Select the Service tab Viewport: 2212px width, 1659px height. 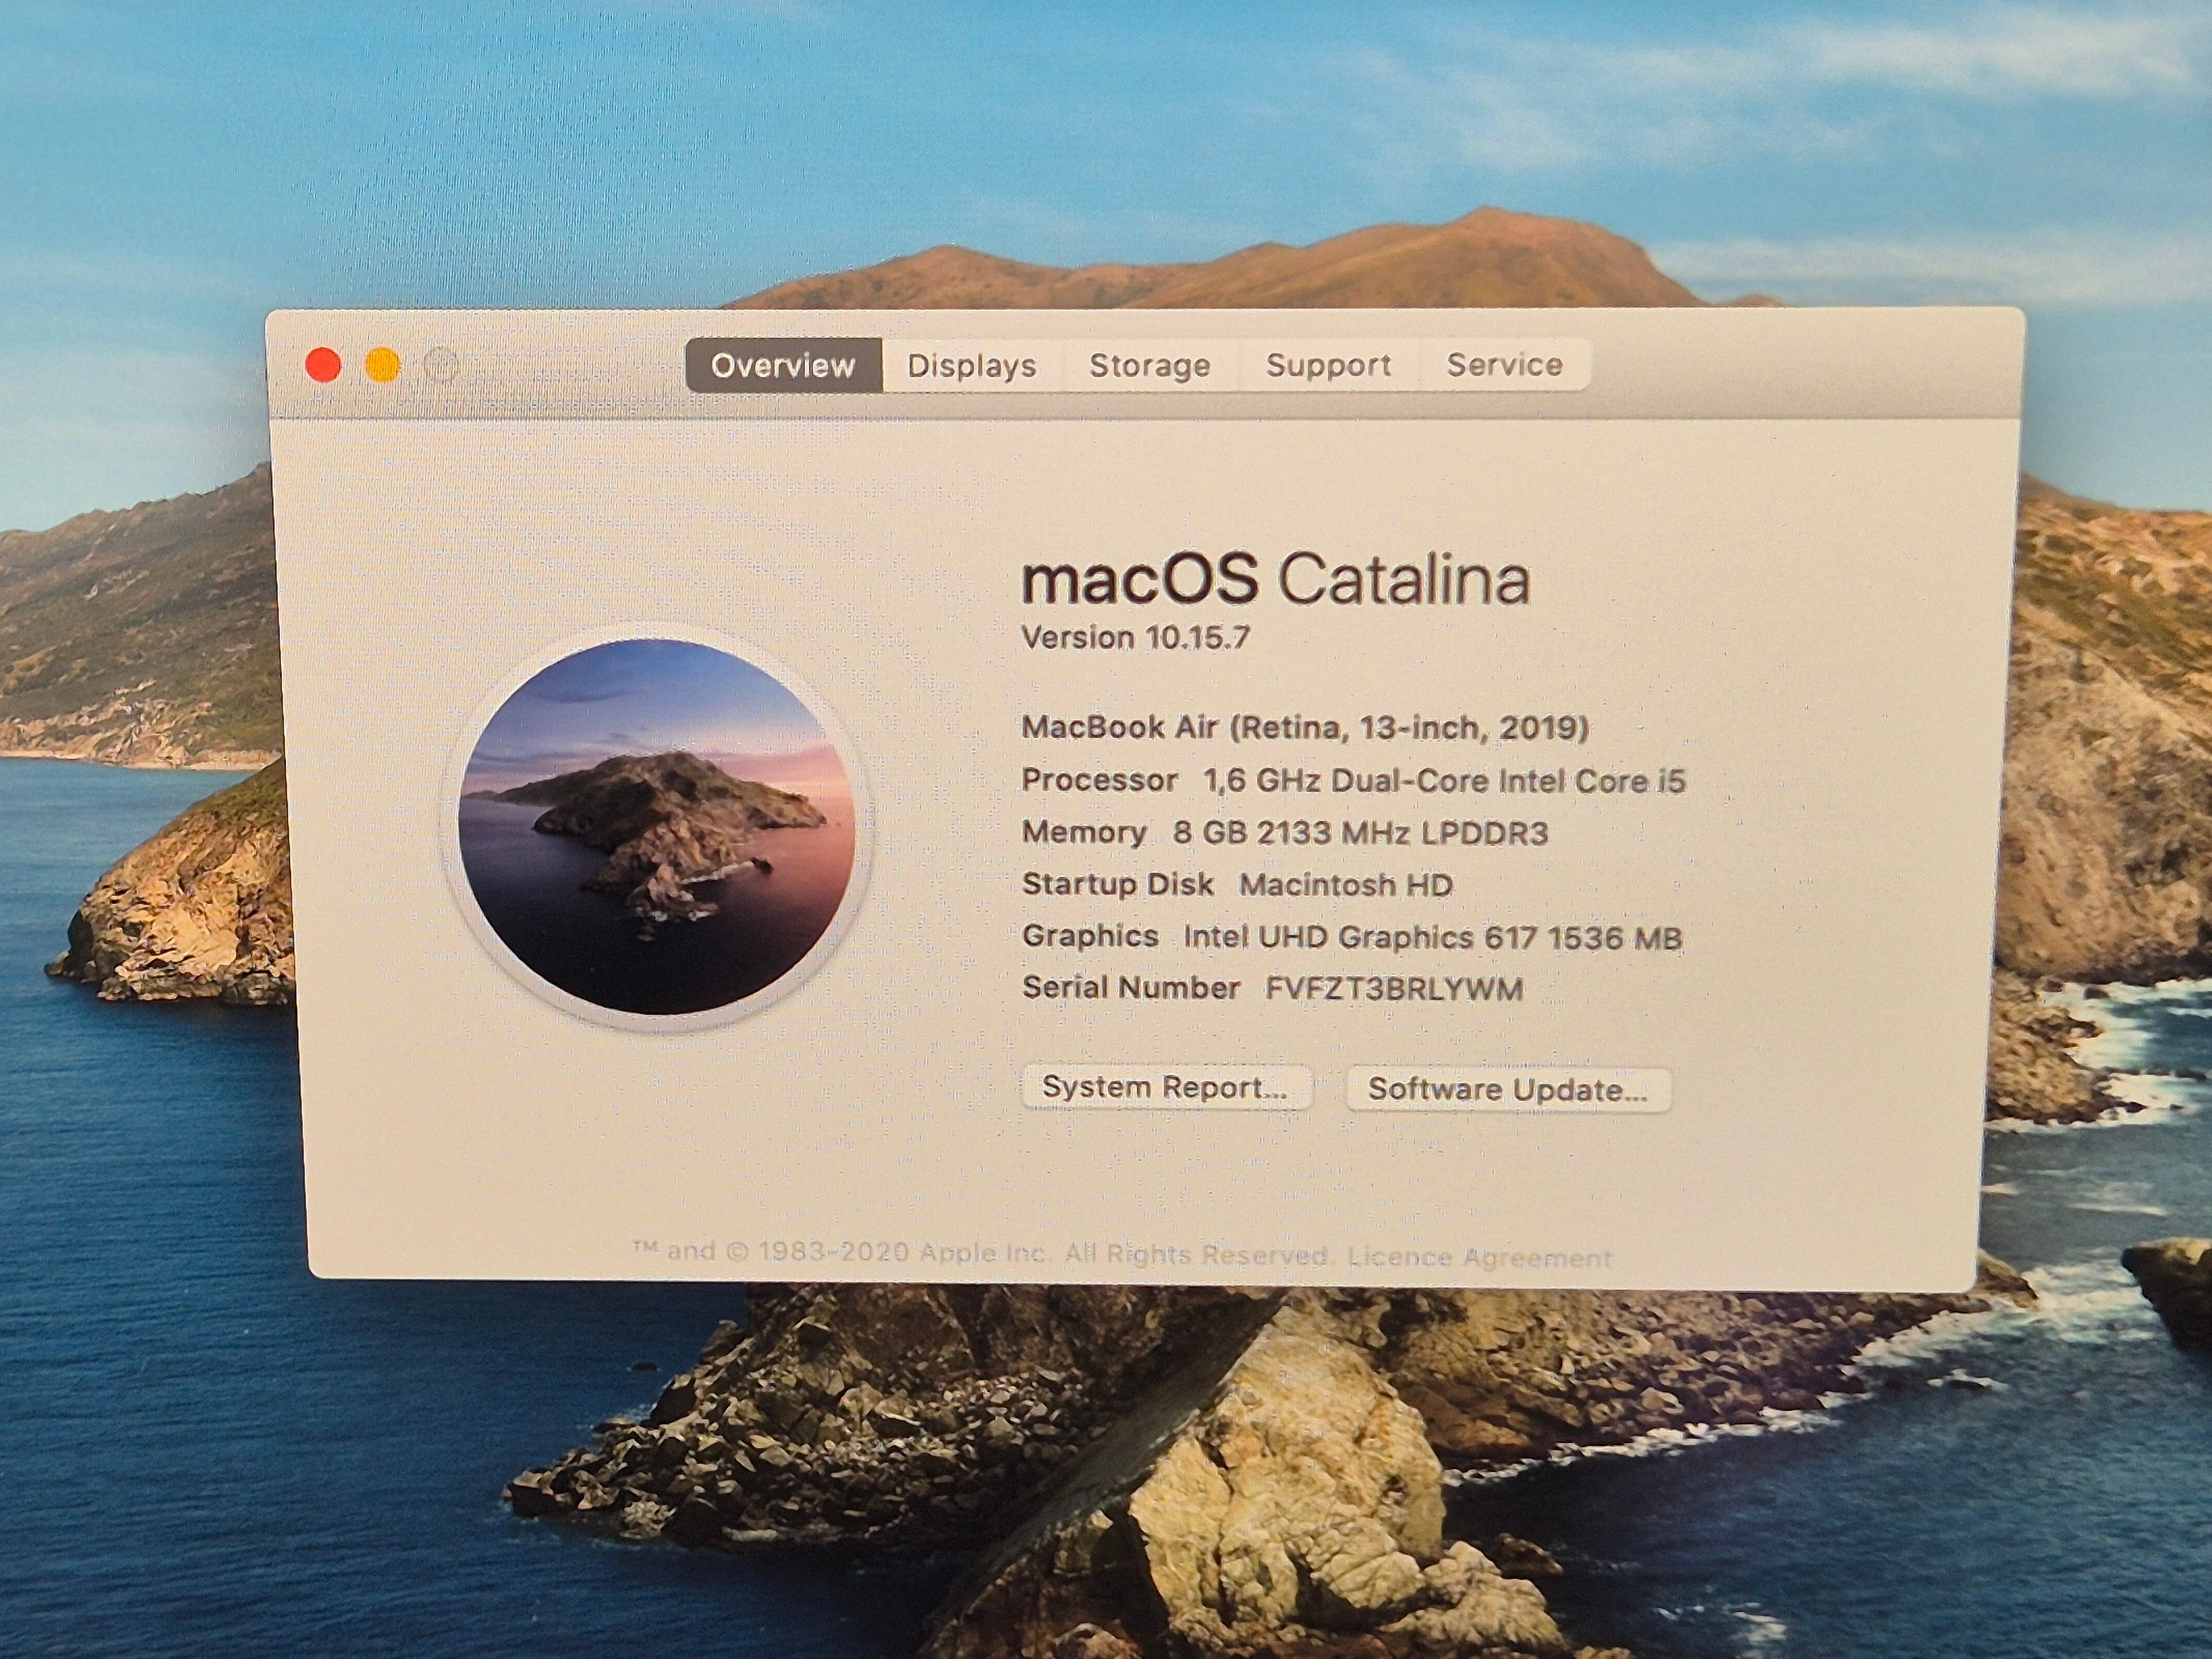1504,365
